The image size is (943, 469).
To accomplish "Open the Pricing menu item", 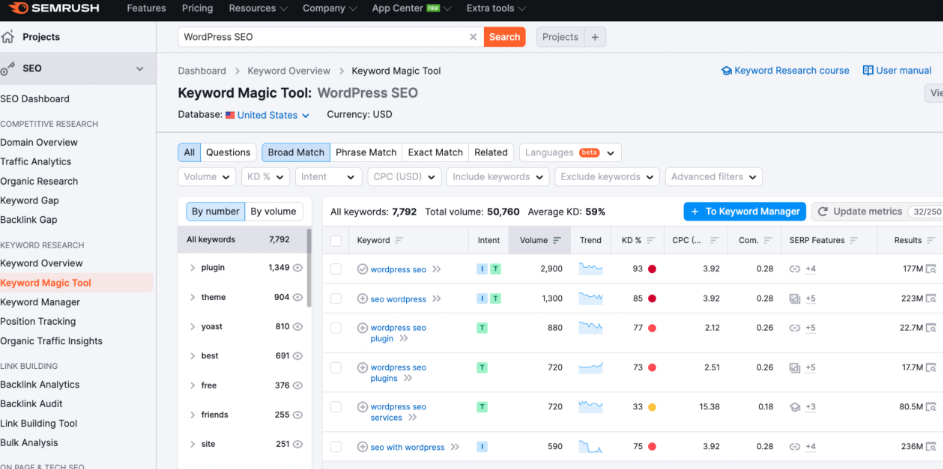I will (197, 8).
